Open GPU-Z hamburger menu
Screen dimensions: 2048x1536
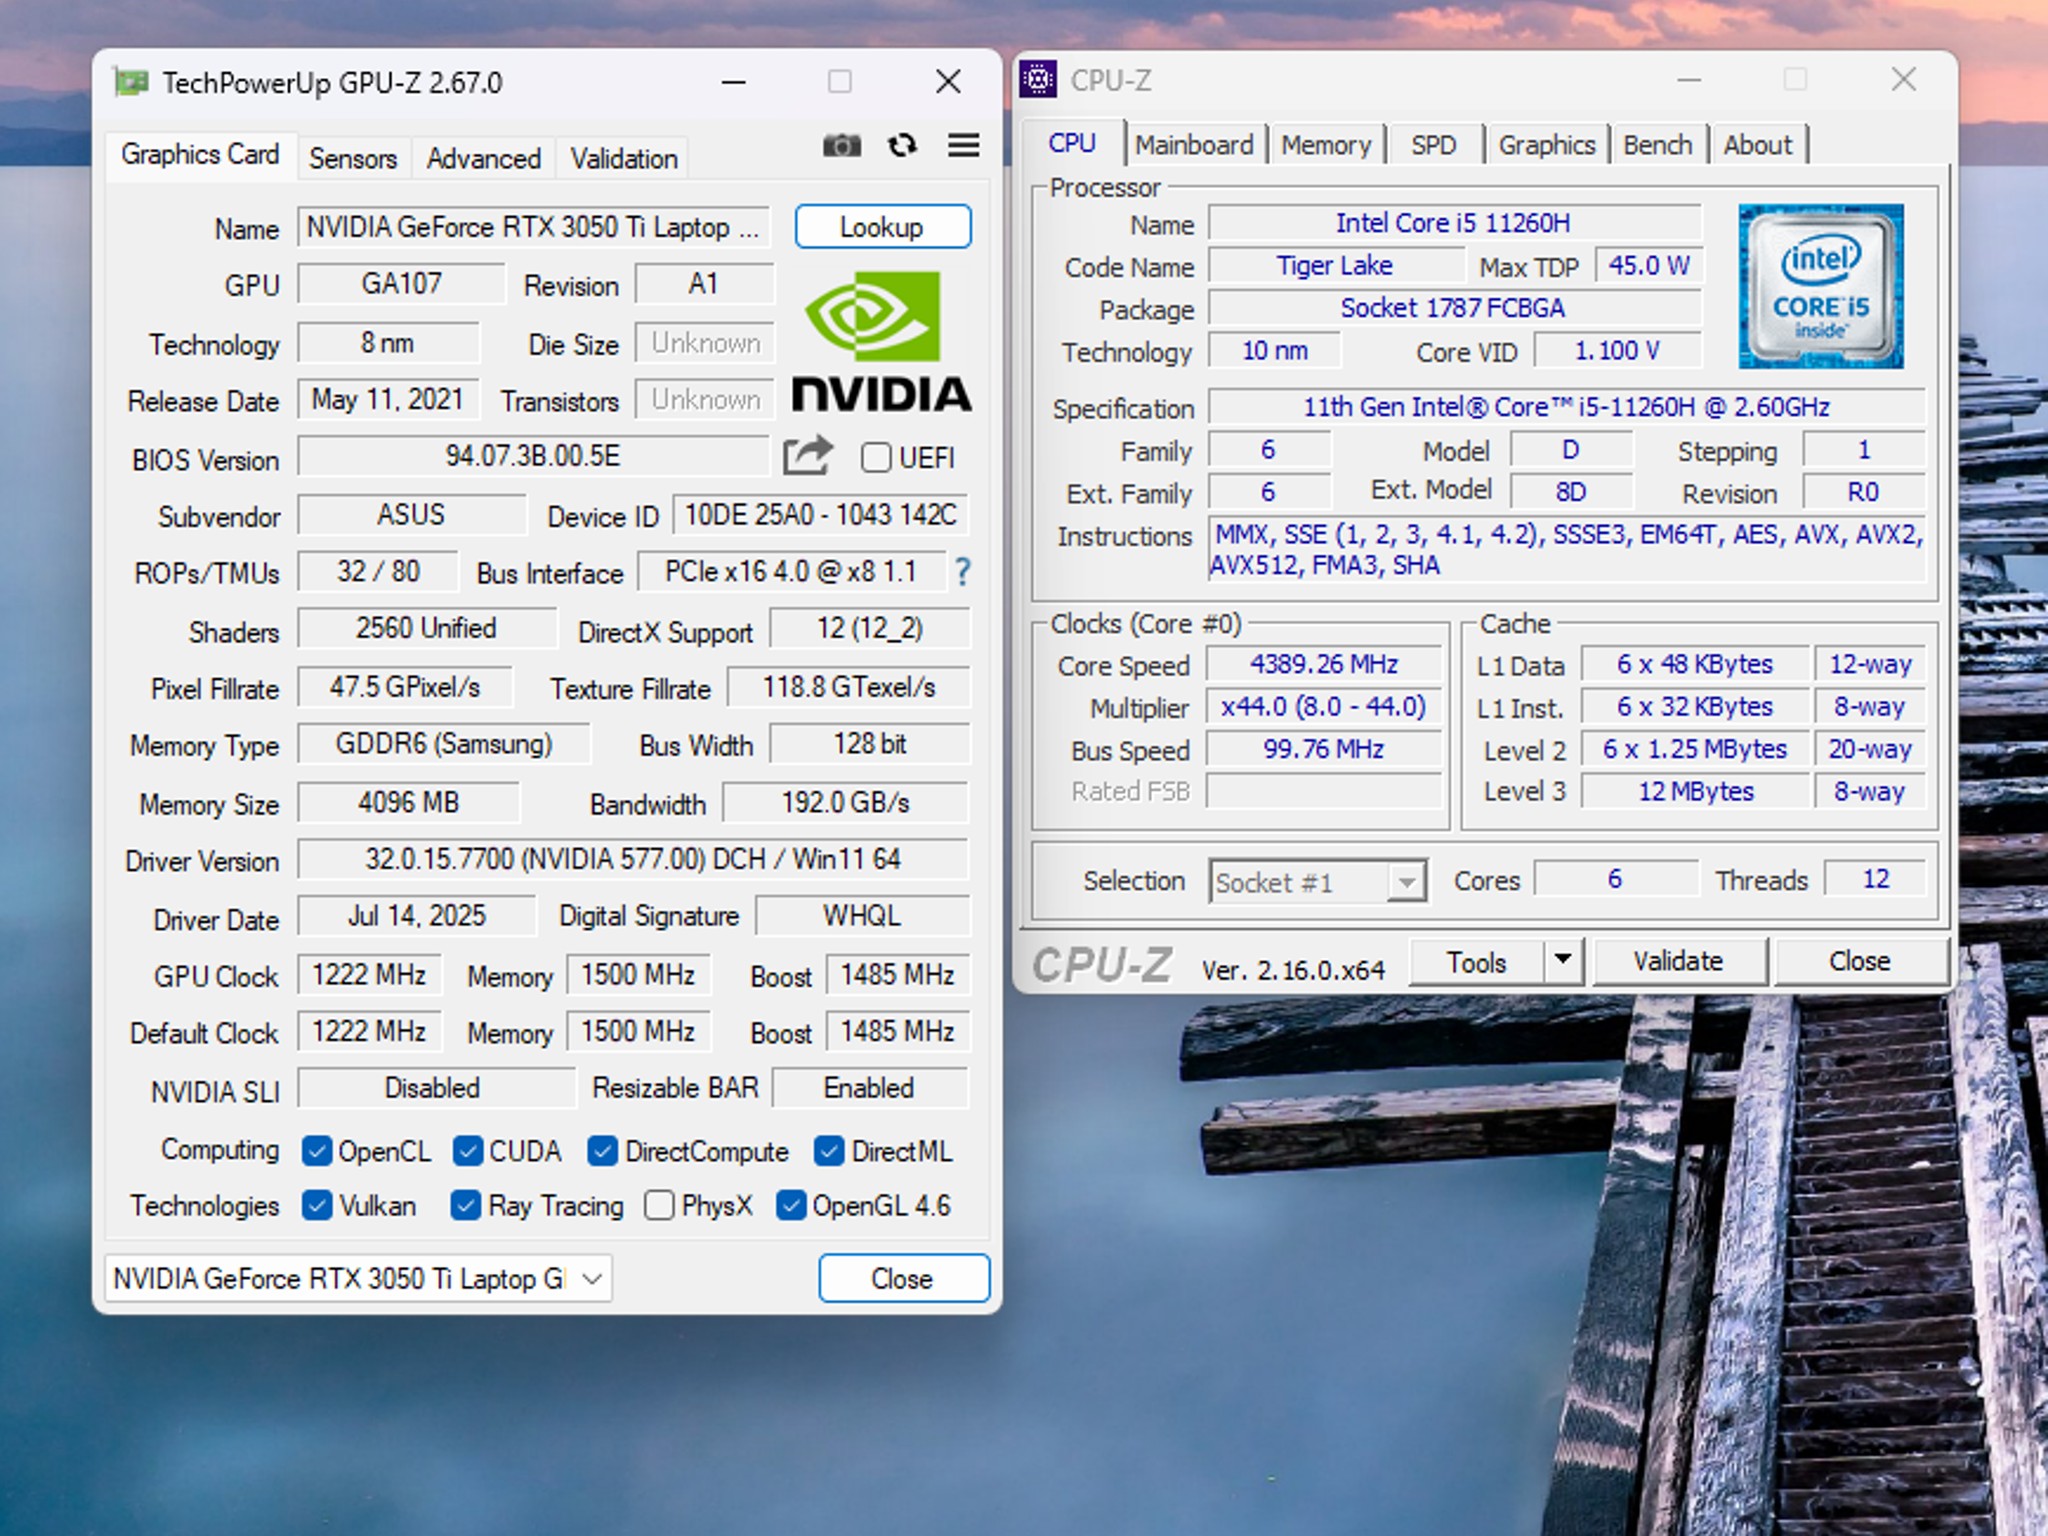tap(963, 146)
